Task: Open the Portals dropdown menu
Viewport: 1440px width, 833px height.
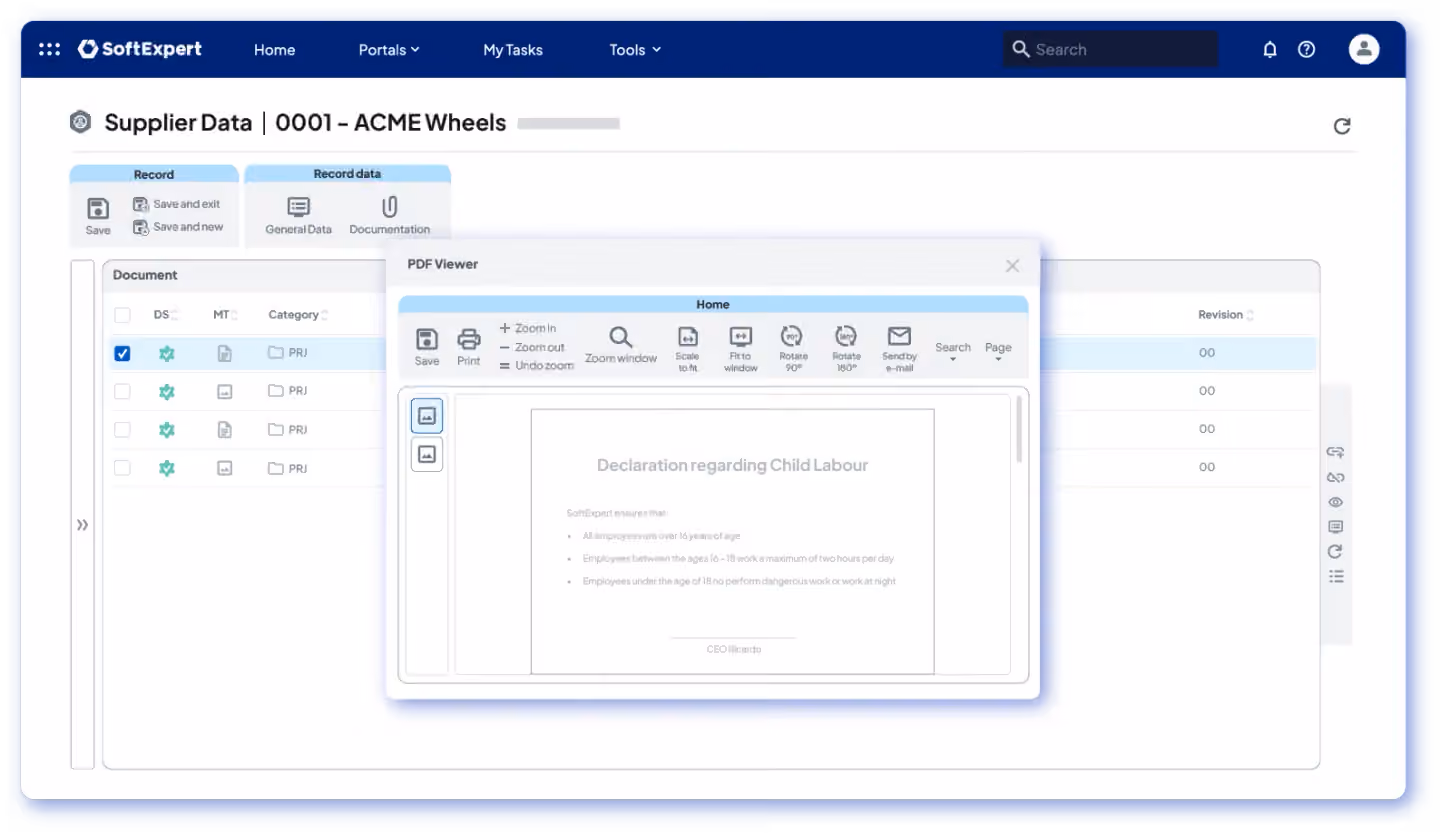Action: click(x=389, y=49)
